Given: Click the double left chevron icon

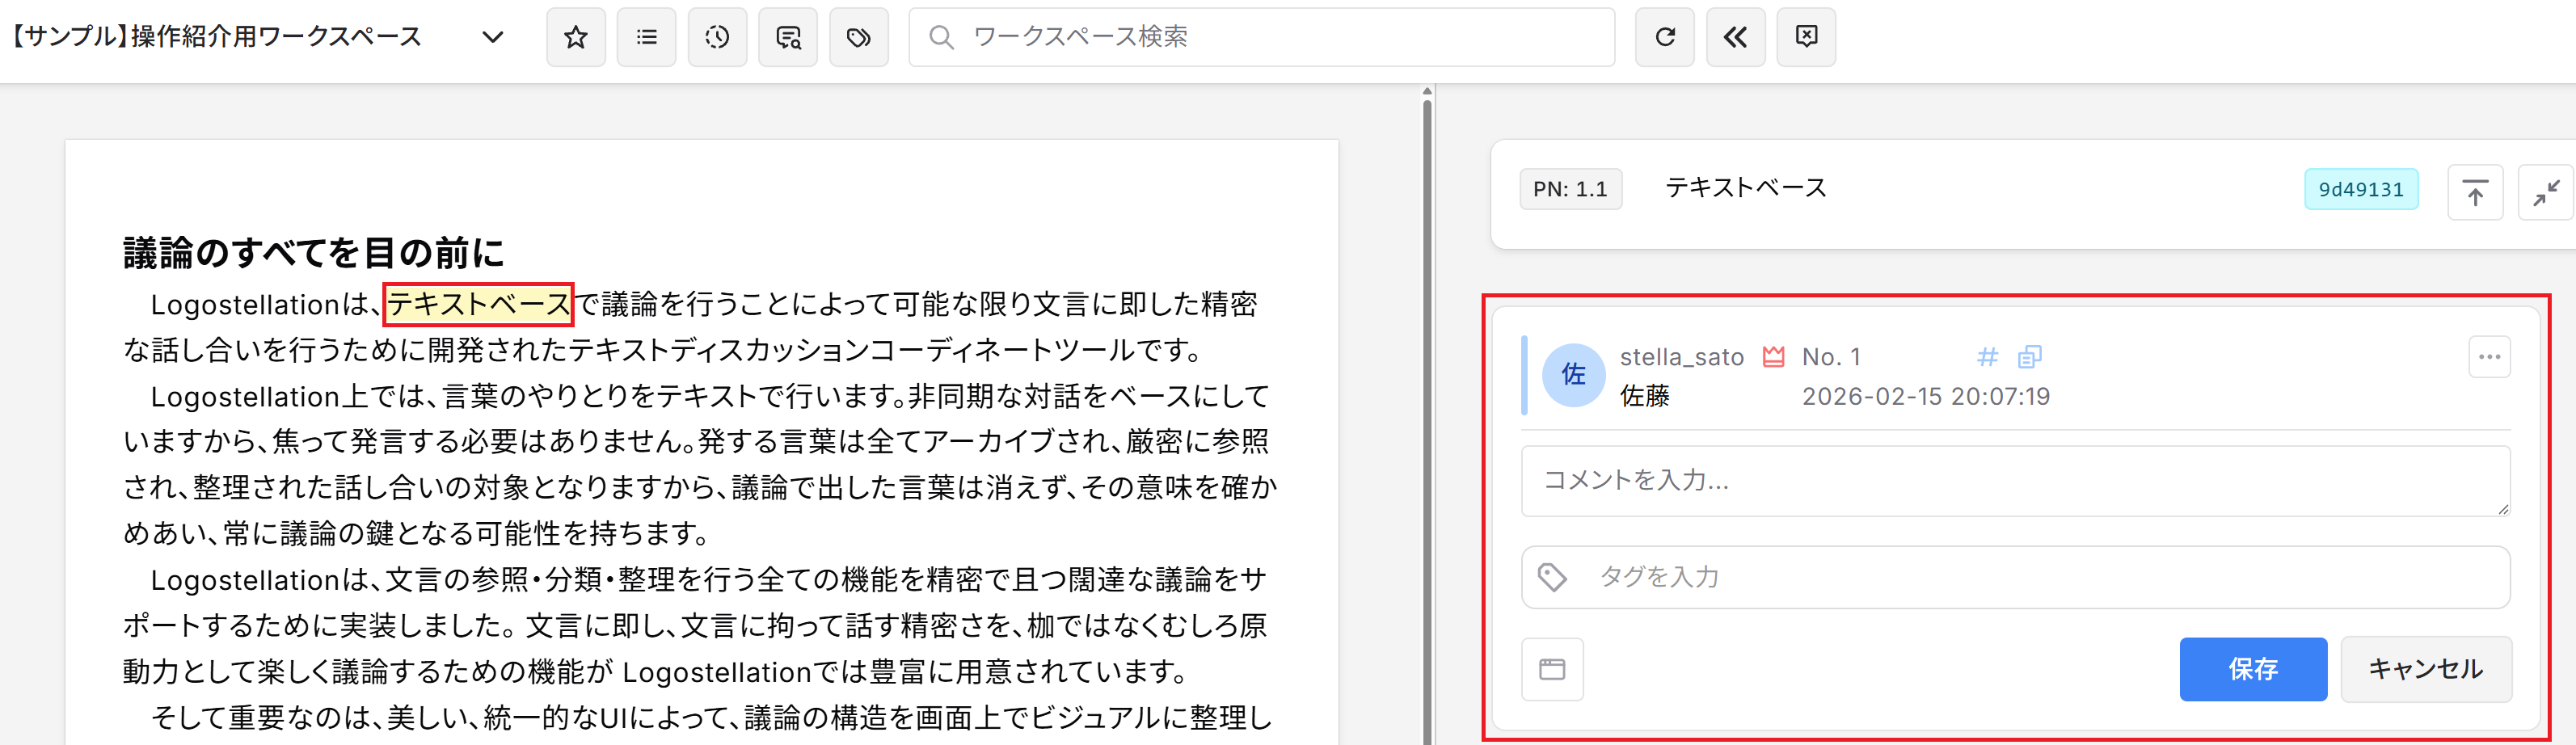Looking at the screenshot, I should coord(1735,37).
